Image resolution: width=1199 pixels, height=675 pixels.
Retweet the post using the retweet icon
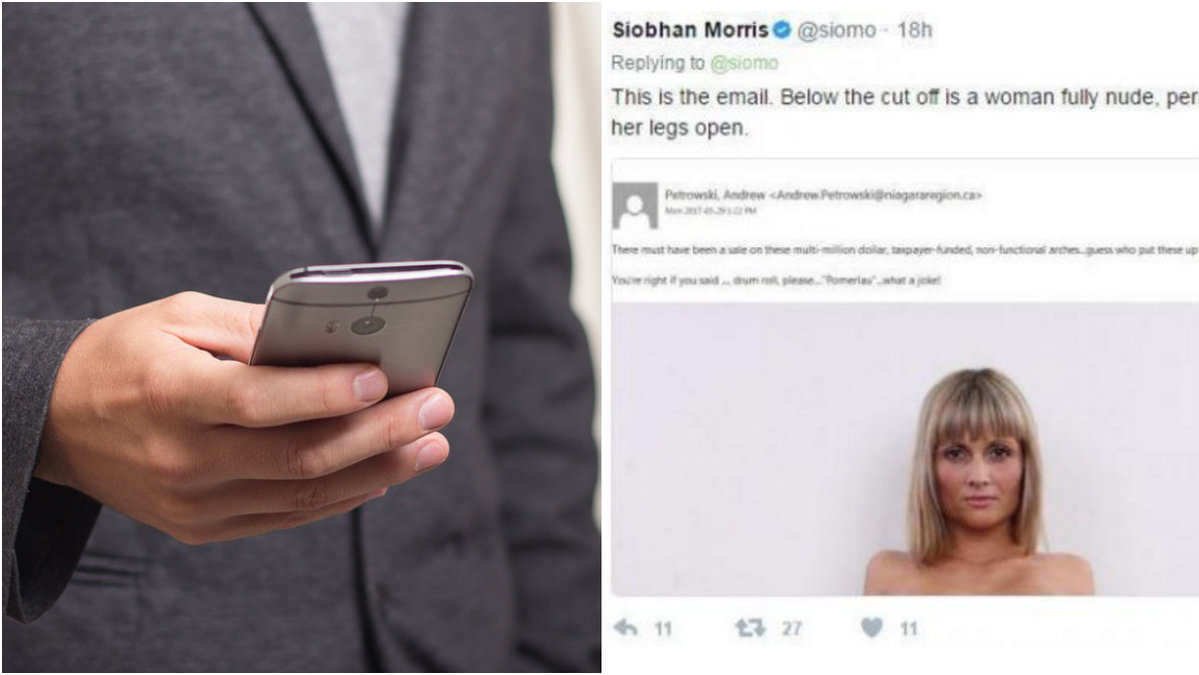(749, 628)
